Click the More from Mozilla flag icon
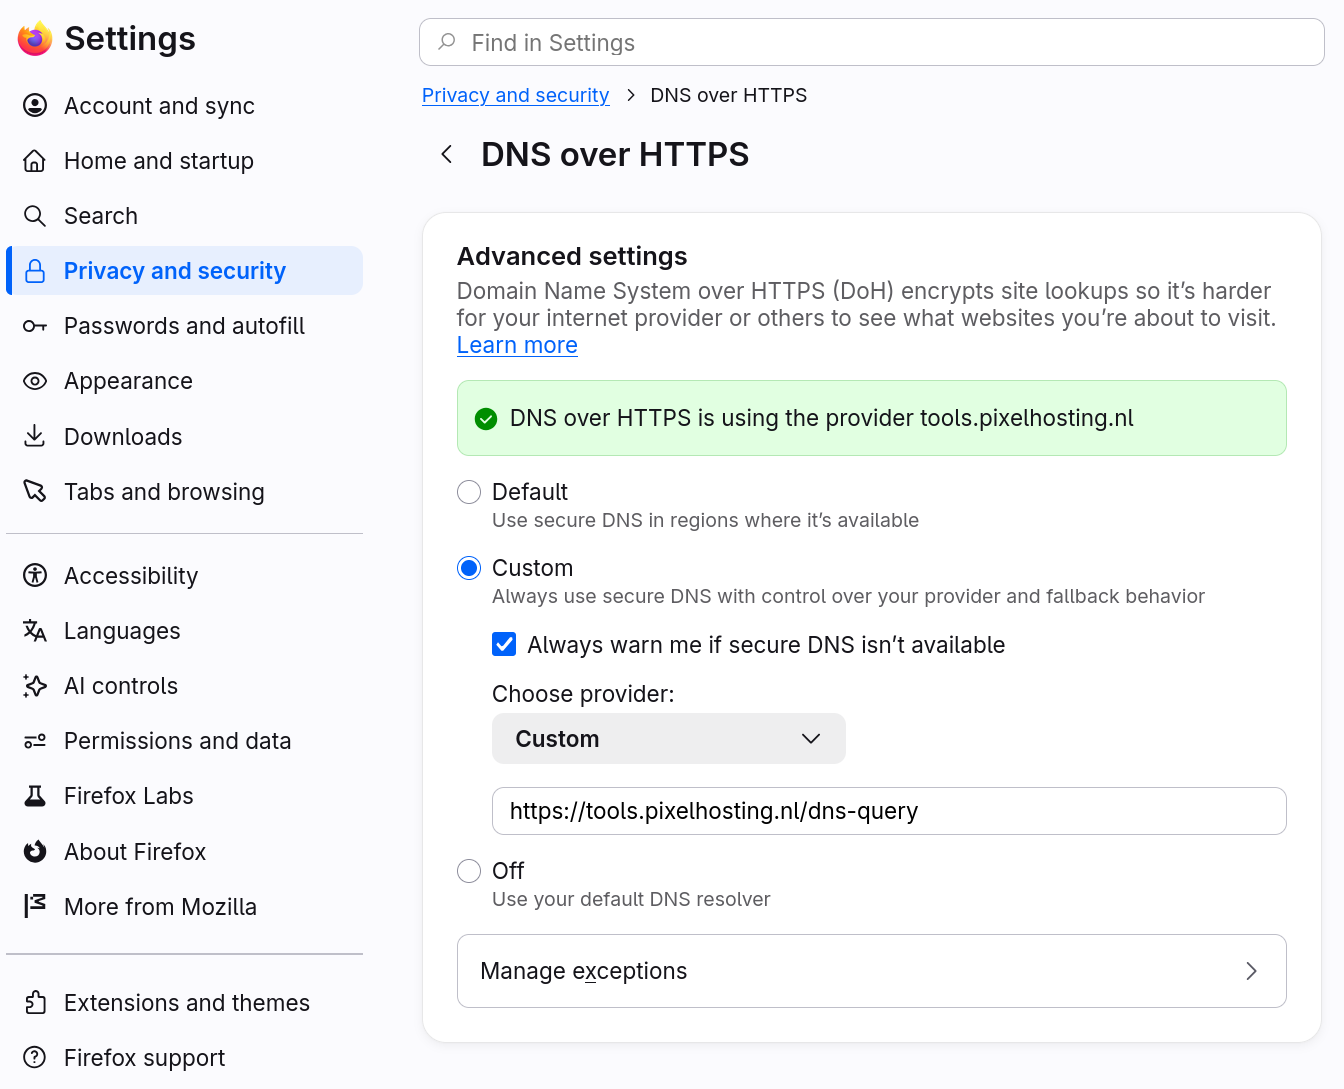 click(35, 906)
